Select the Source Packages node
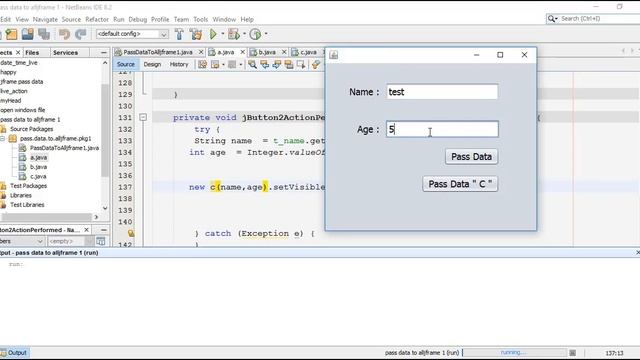Viewport: 640px width, 360px height. (x=31, y=129)
